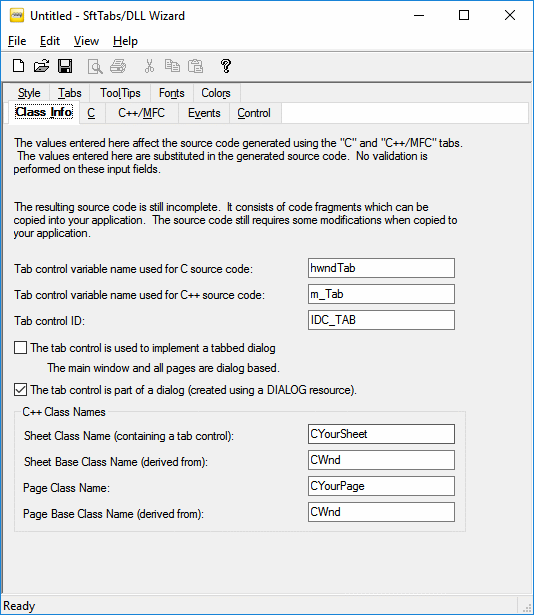
Task: Click the CYourSheet class name field
Action: coord(381,434)
